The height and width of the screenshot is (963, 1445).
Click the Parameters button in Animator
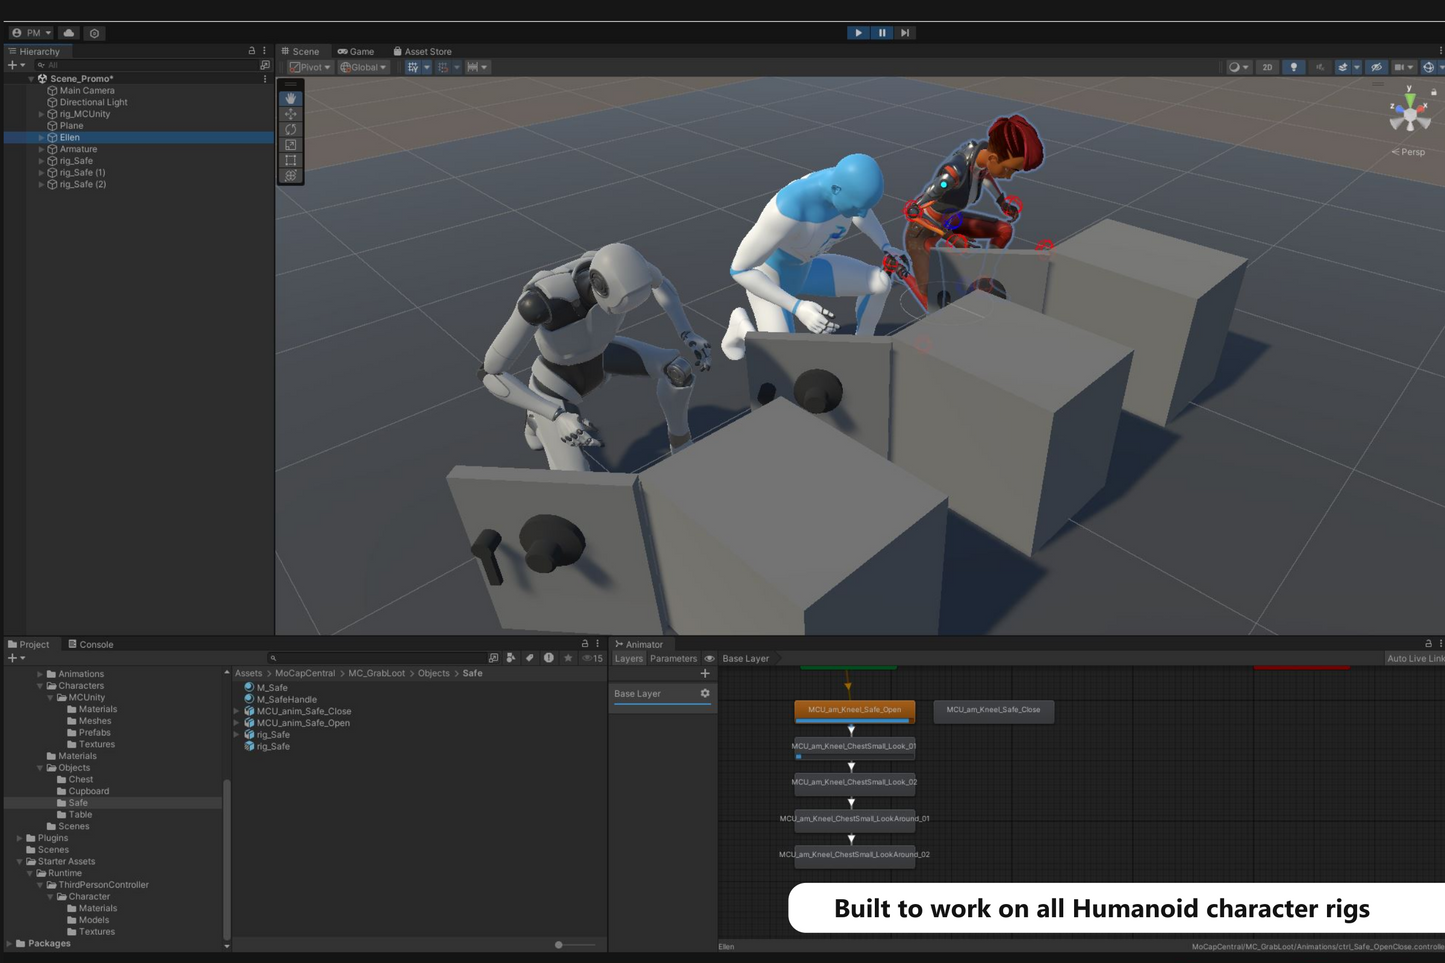pyautogui.click(x=673, y=659)
